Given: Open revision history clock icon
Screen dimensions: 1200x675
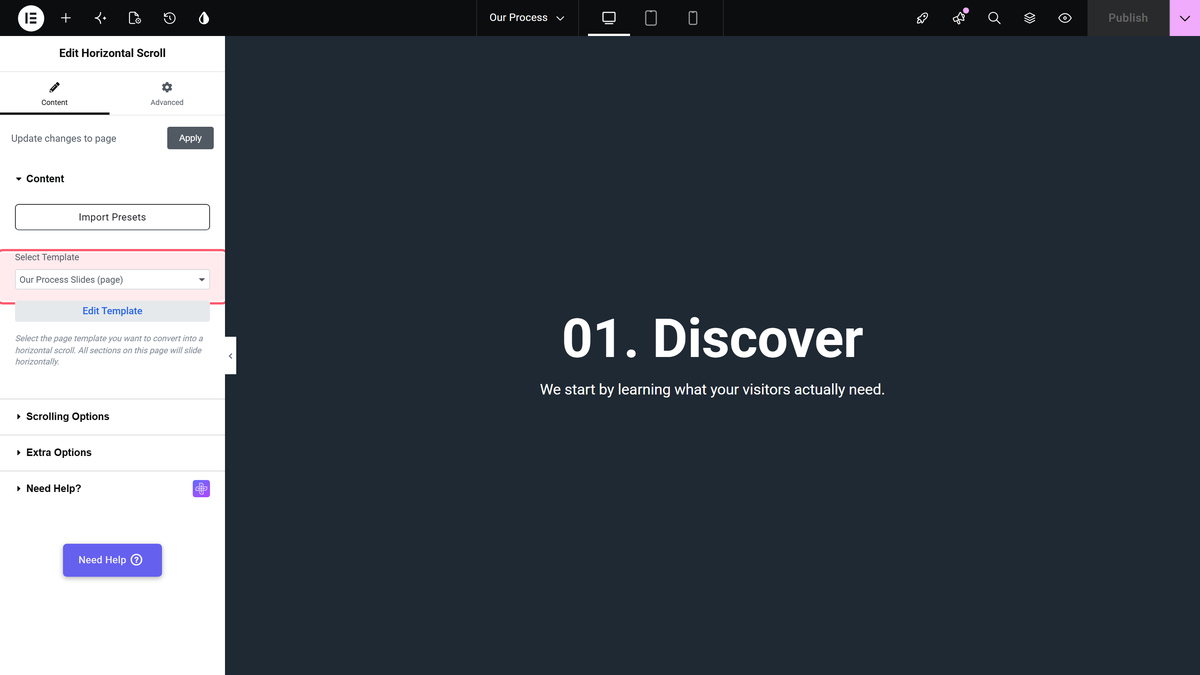Looking at the screenshot, I should tap(169, 18).
